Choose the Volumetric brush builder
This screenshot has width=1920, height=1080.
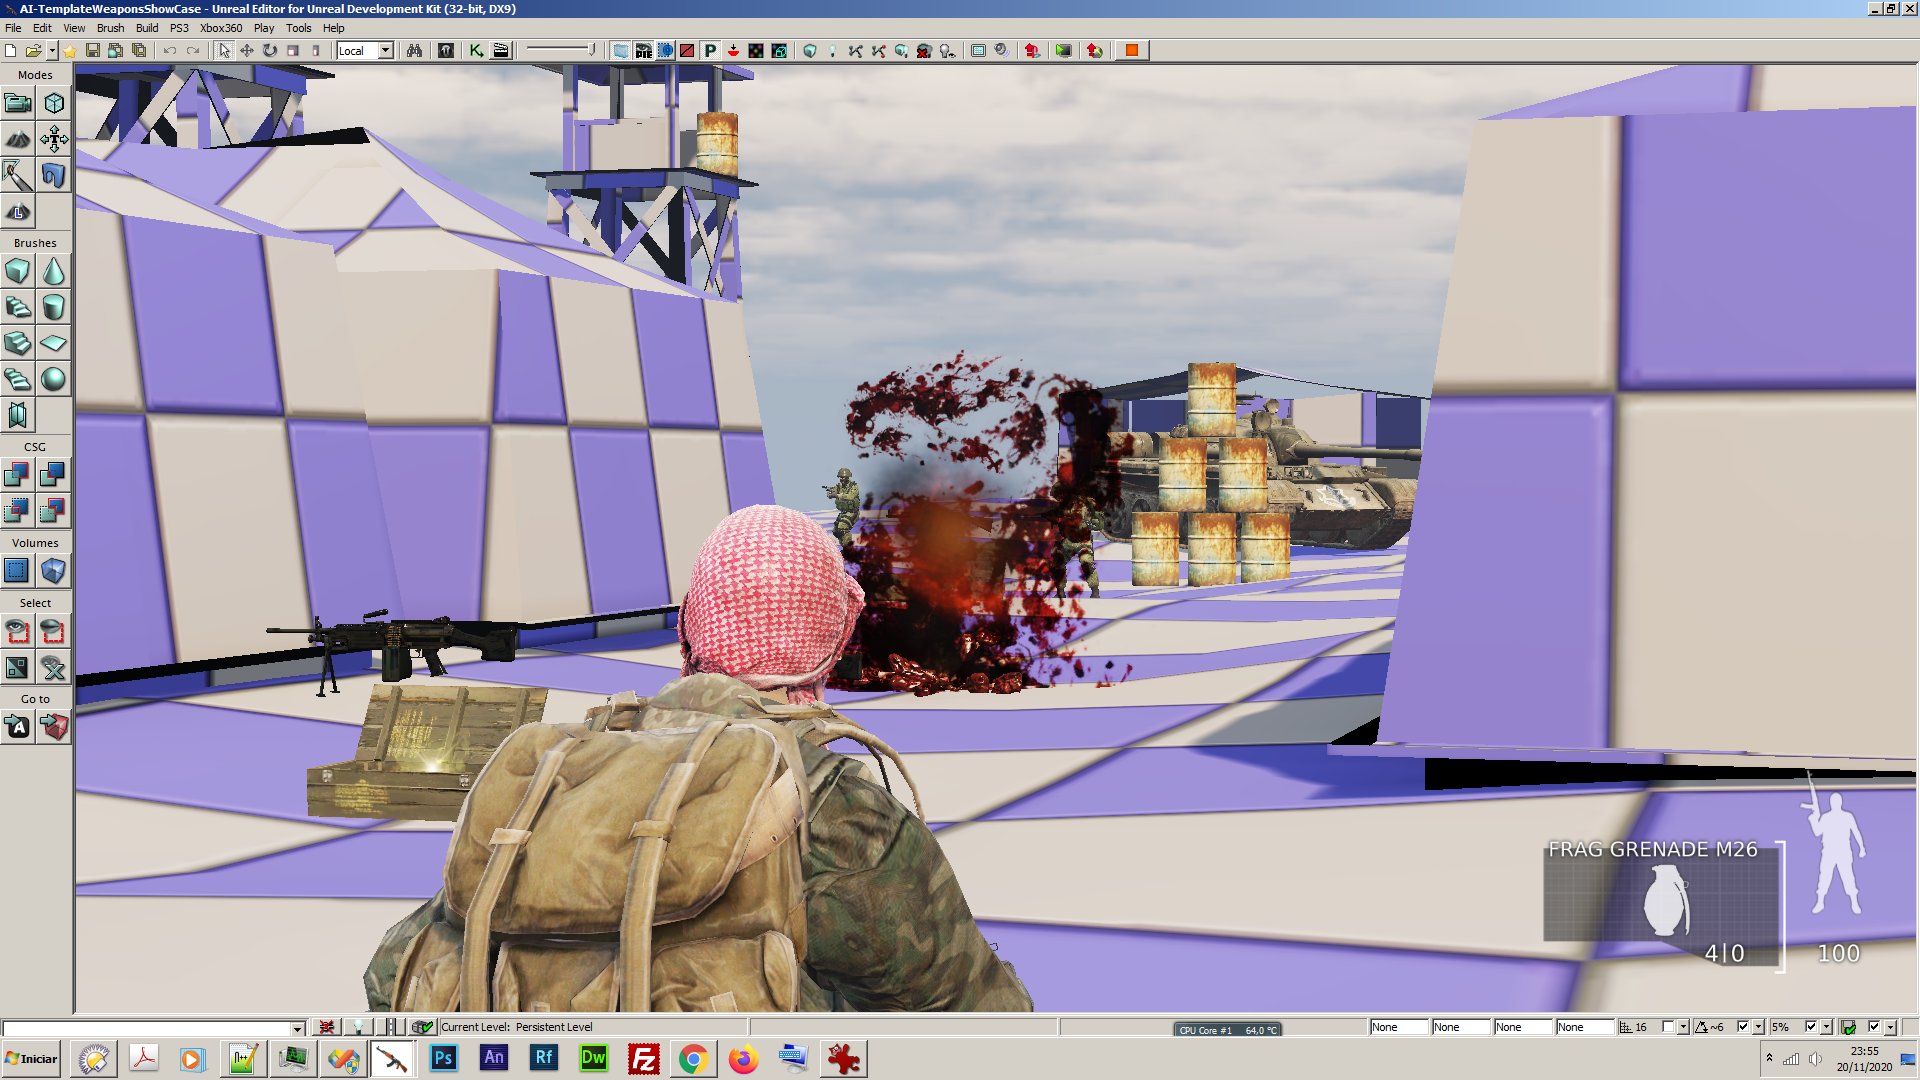pyautogui.click(x=17, y=415)
